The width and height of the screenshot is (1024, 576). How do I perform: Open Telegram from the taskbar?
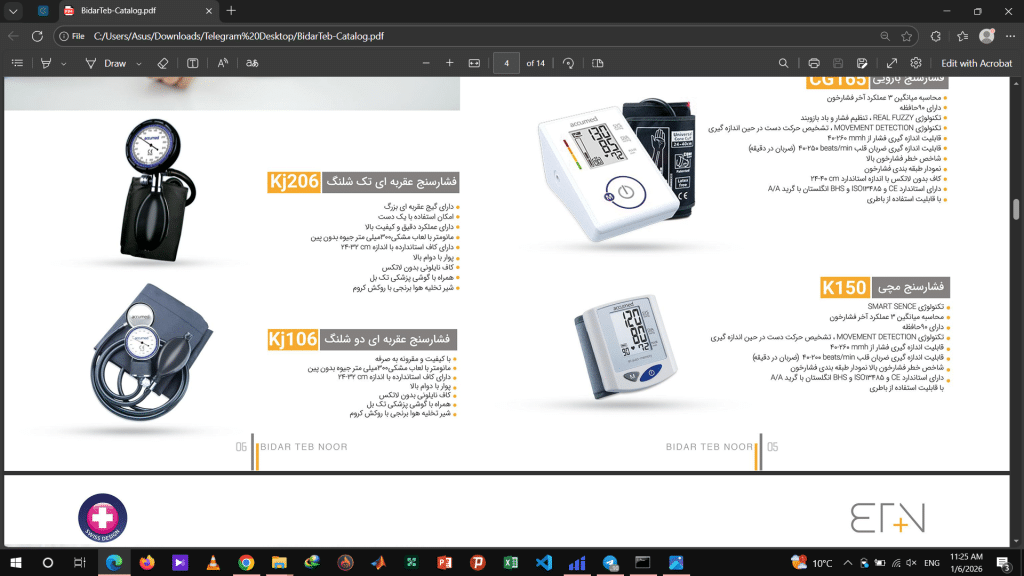click(610, 562)
